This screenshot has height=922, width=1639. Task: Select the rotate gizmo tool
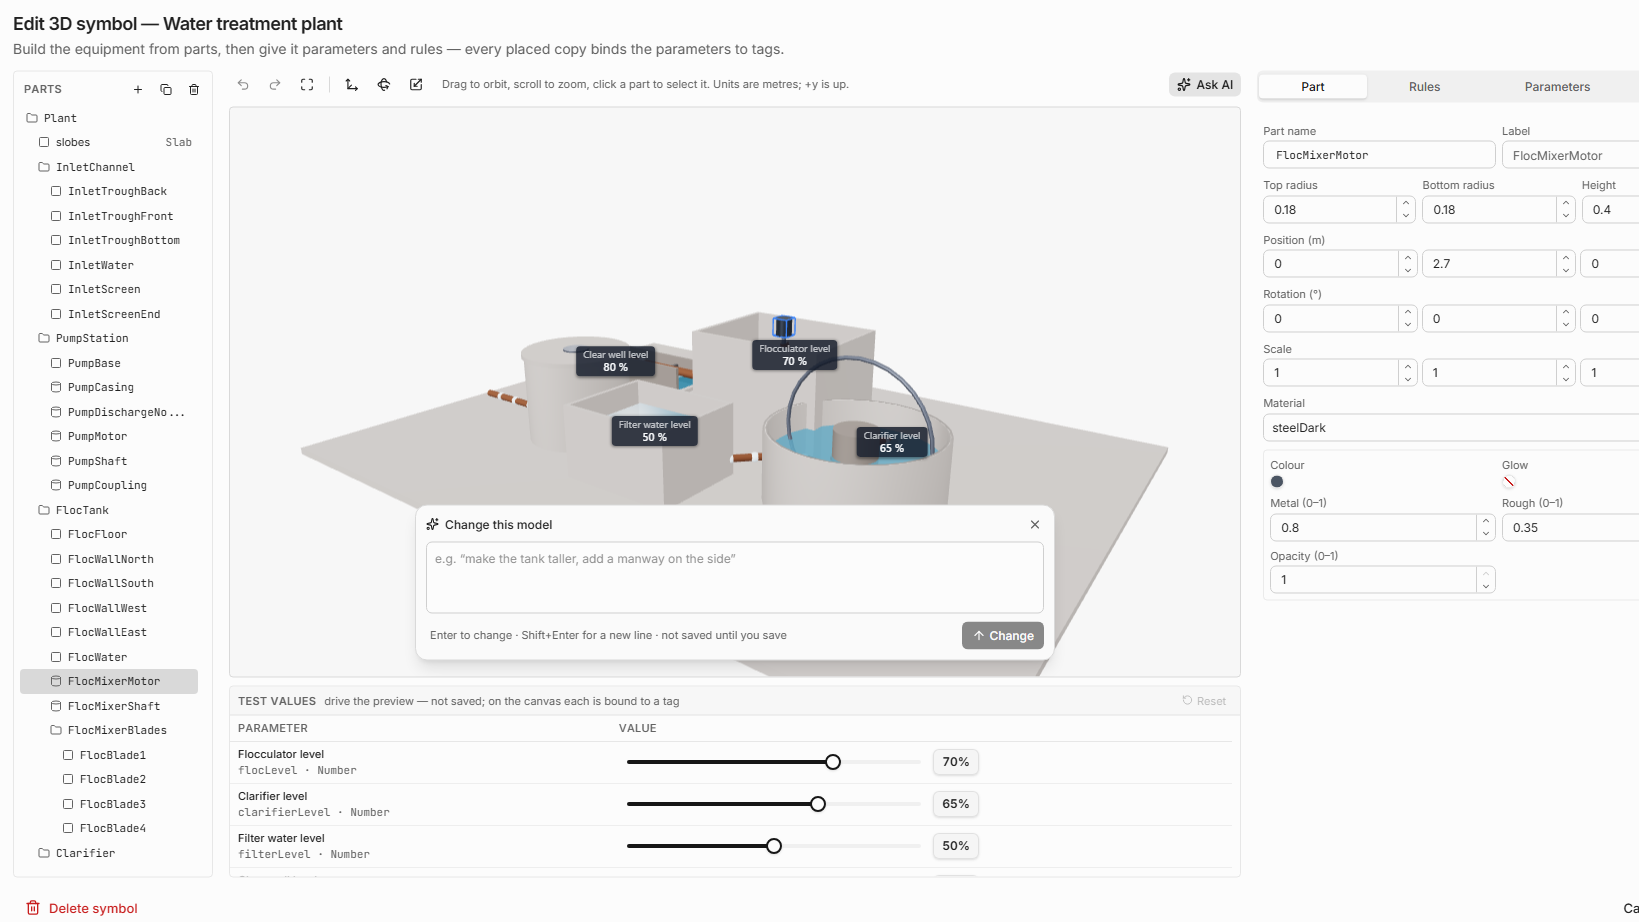tap(384, 85)
